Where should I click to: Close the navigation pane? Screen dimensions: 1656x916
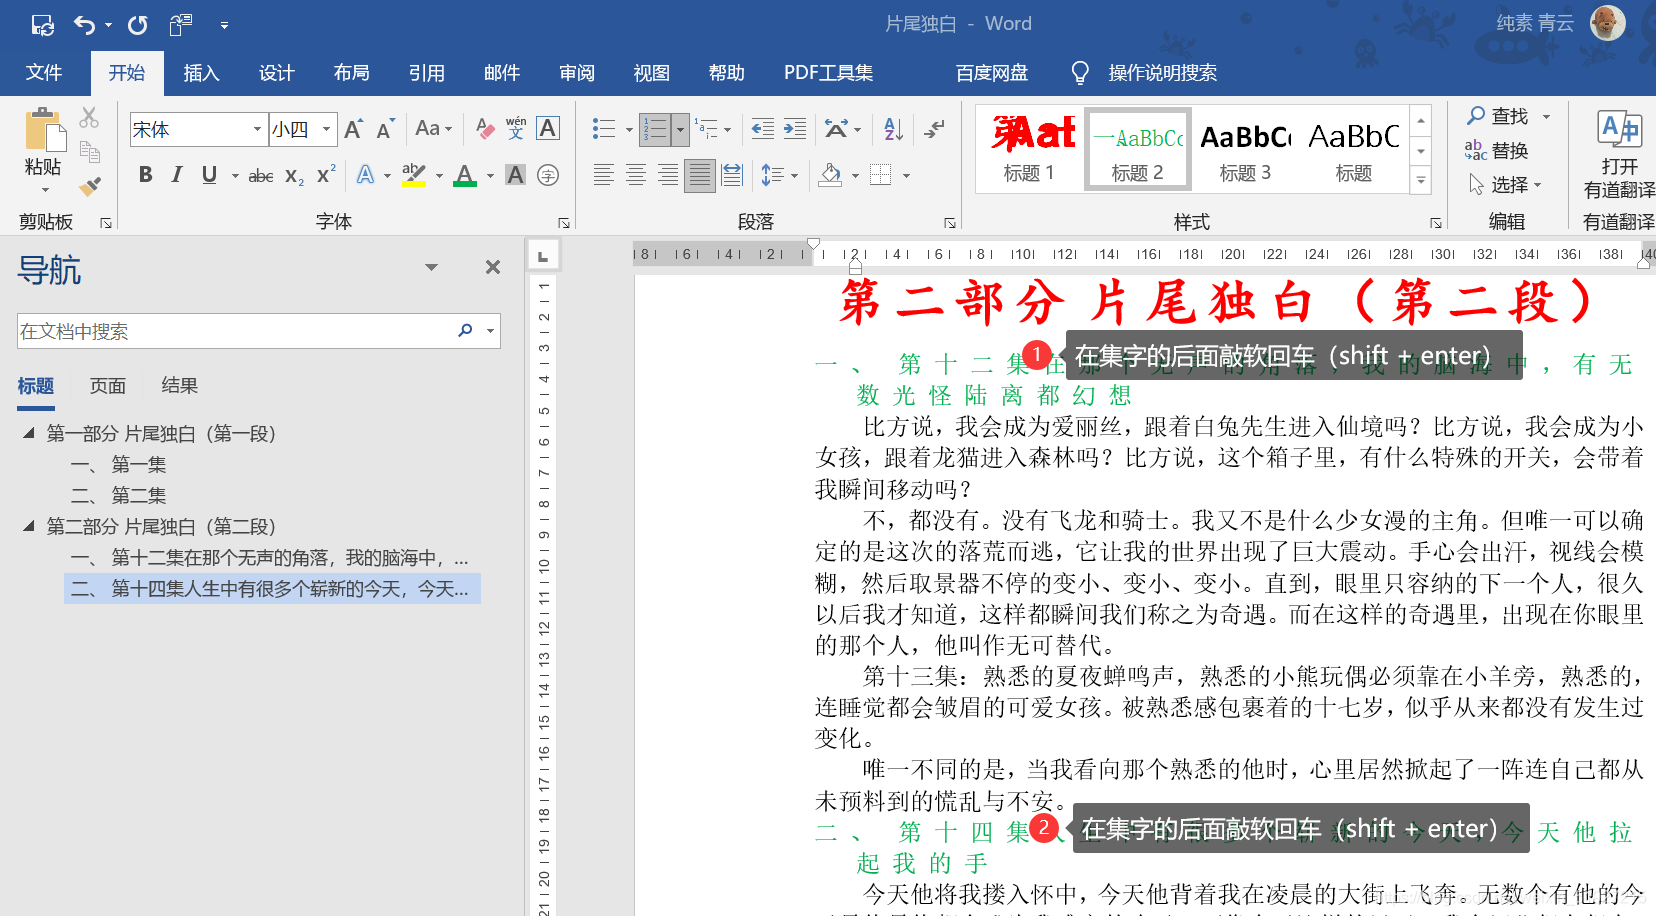click(493, 267)
